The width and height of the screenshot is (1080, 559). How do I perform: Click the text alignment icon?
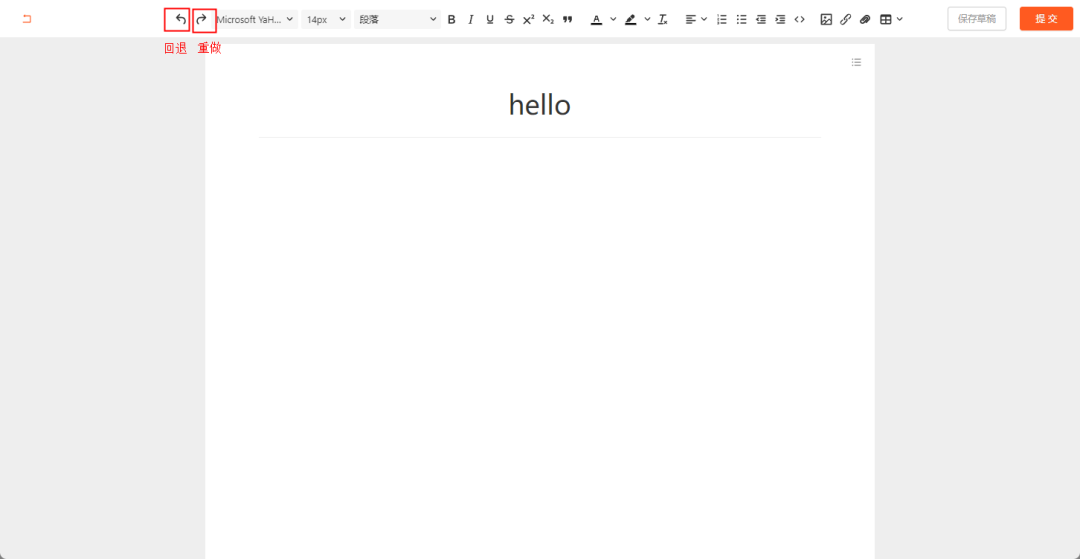click(691, 19)
